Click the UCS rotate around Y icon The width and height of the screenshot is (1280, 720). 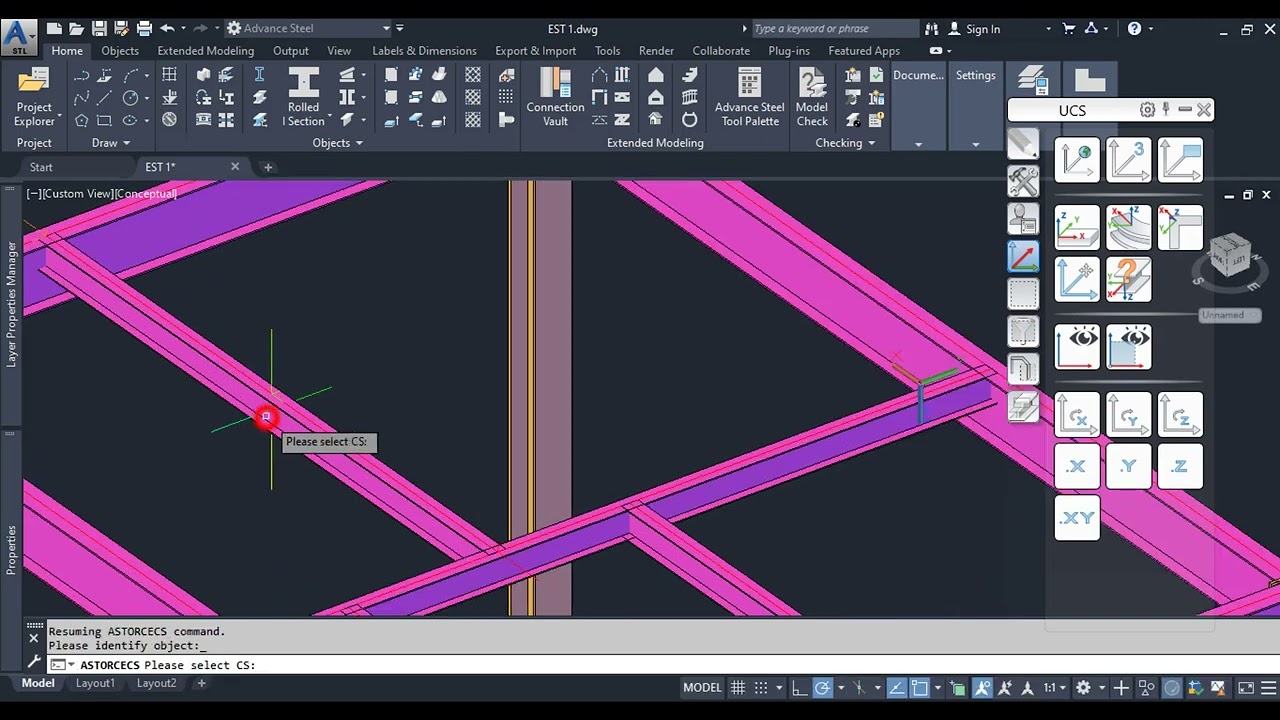(x=1128, y=415)
